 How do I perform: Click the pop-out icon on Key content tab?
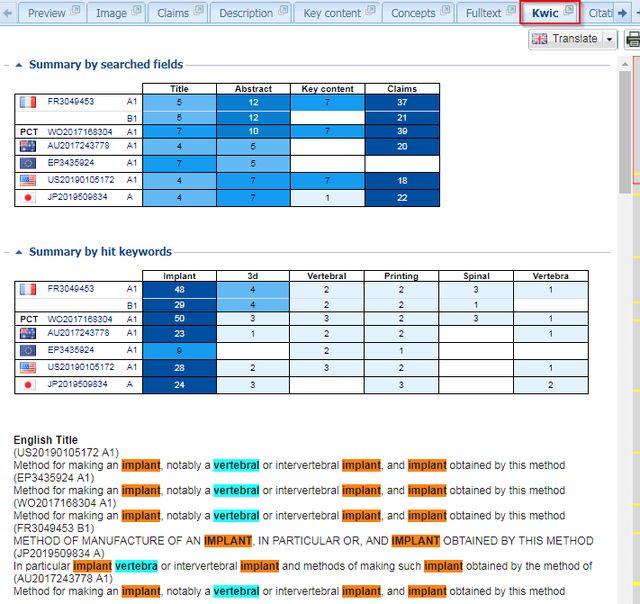point(369,11)
